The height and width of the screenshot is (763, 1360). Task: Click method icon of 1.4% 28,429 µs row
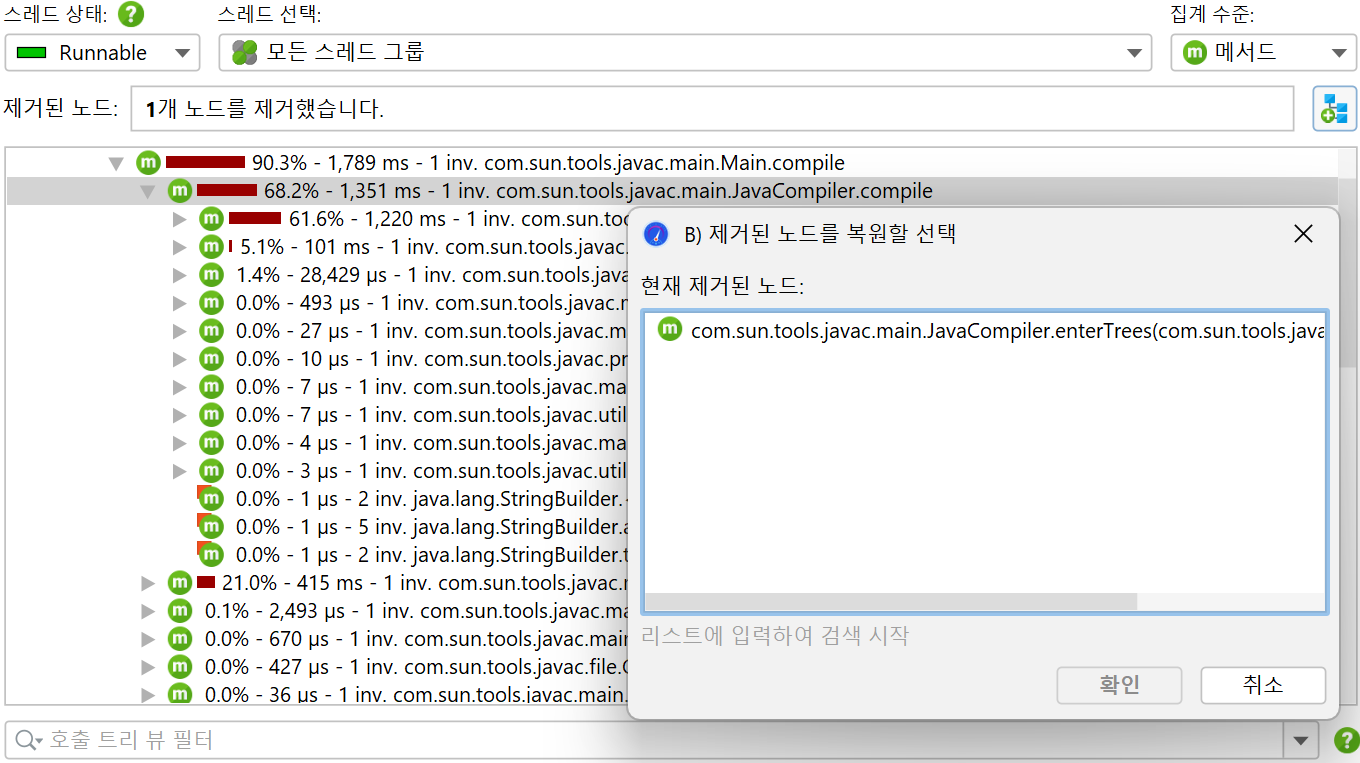[211, 275]
